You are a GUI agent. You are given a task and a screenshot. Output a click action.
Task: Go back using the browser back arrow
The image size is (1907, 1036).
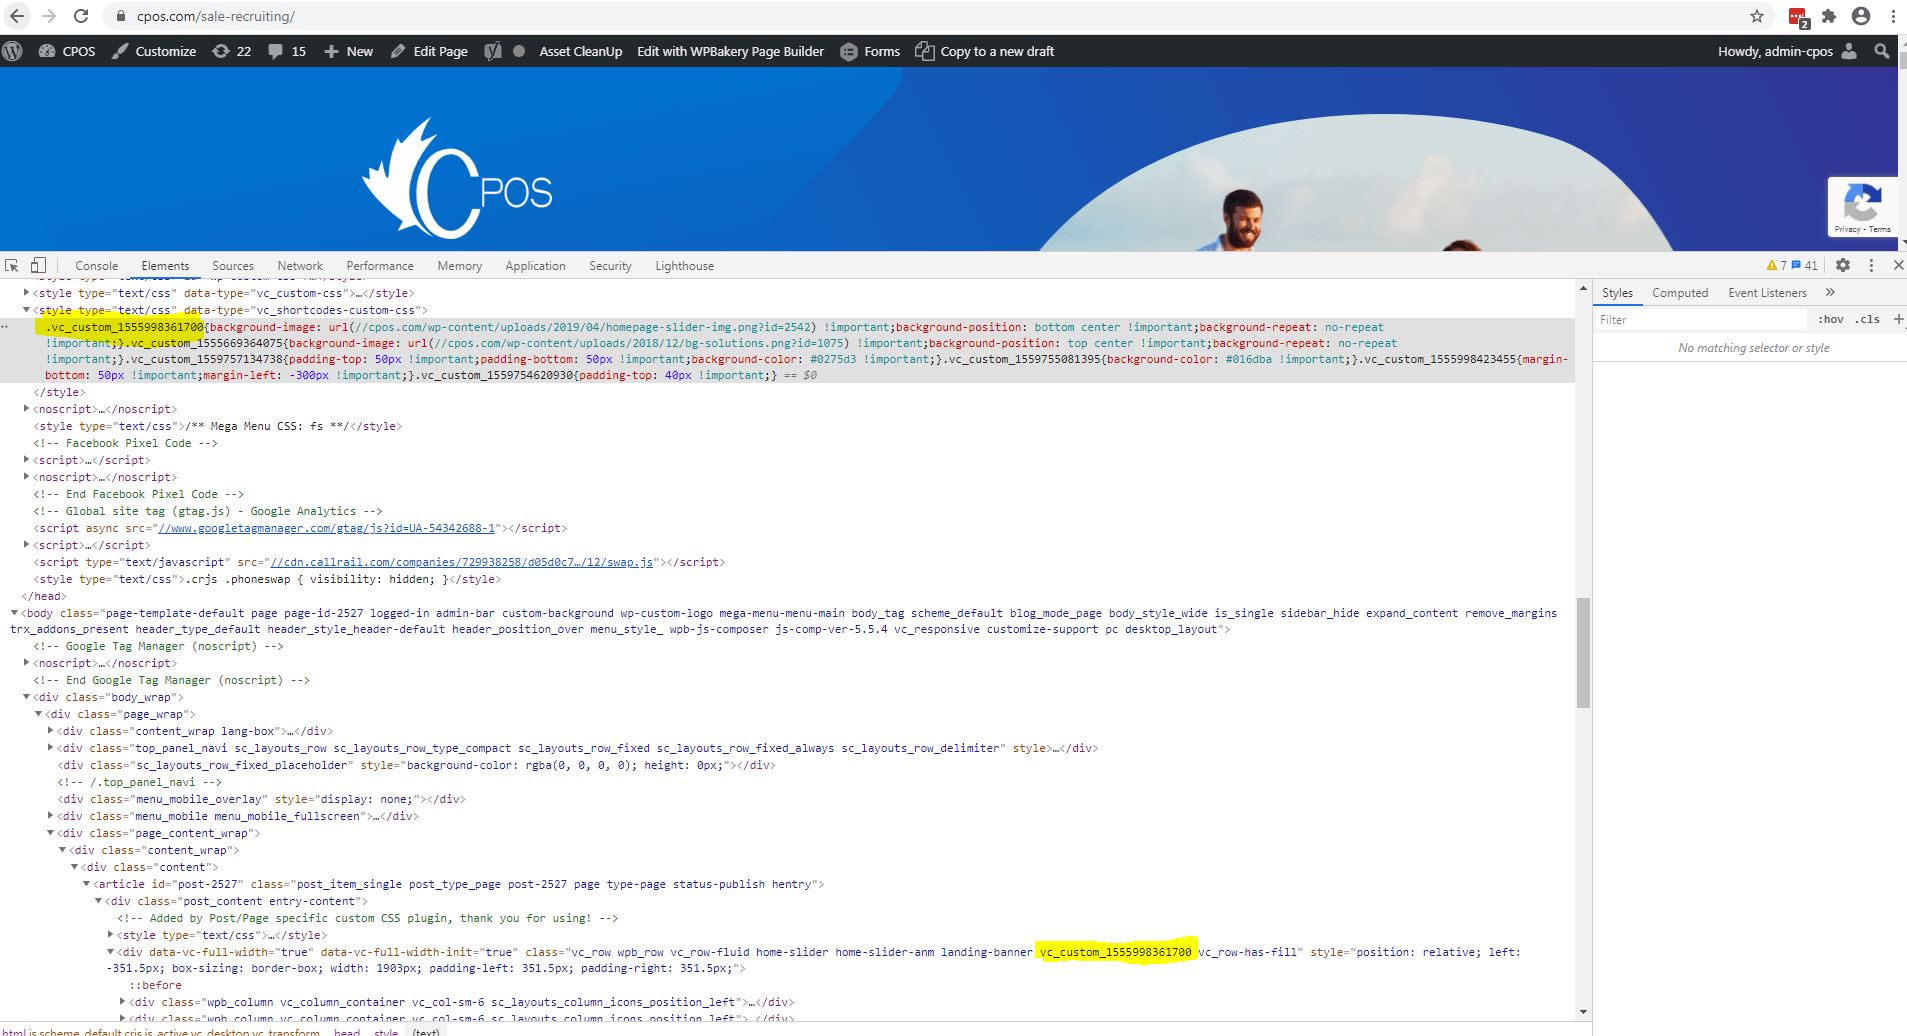point(17,16)
